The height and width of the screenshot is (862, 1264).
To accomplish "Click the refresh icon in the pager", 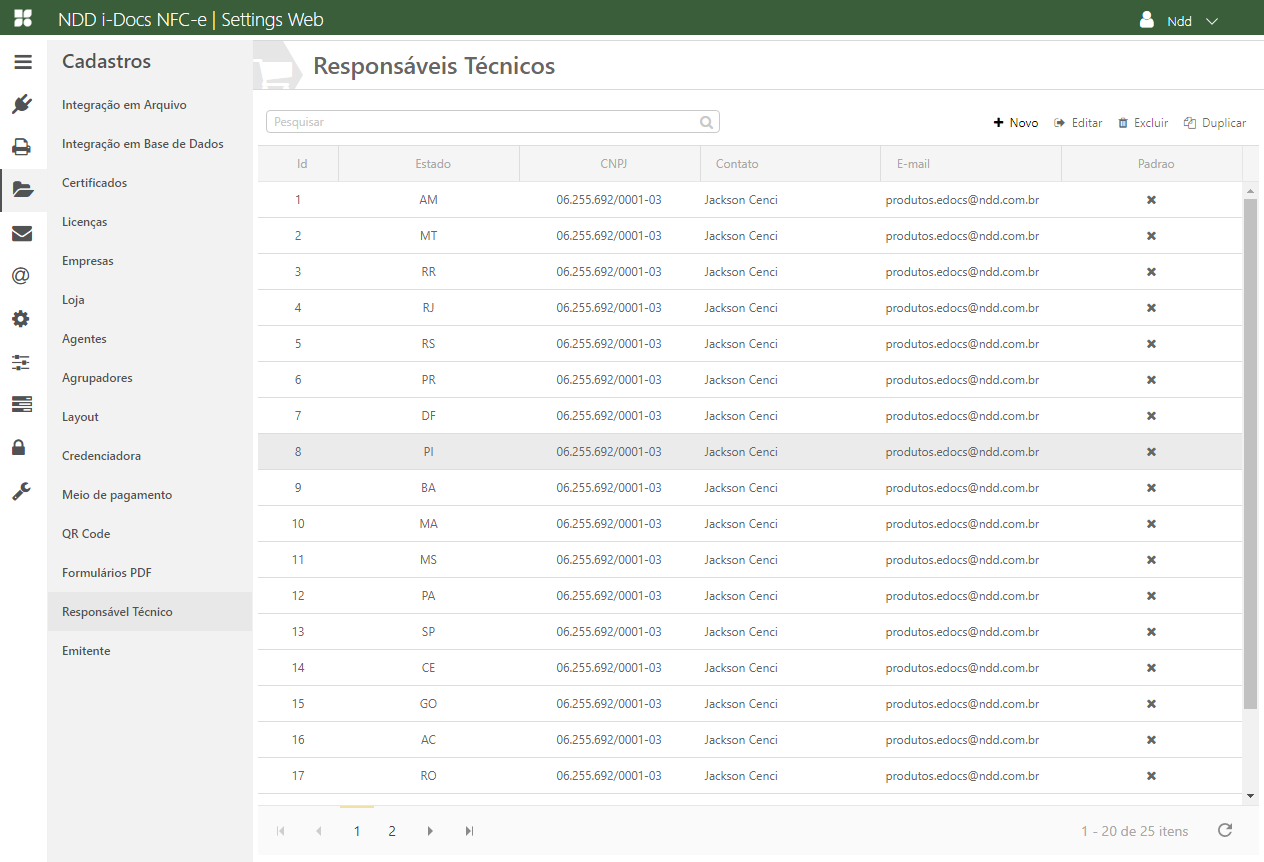I will [x=1225, y=830].
